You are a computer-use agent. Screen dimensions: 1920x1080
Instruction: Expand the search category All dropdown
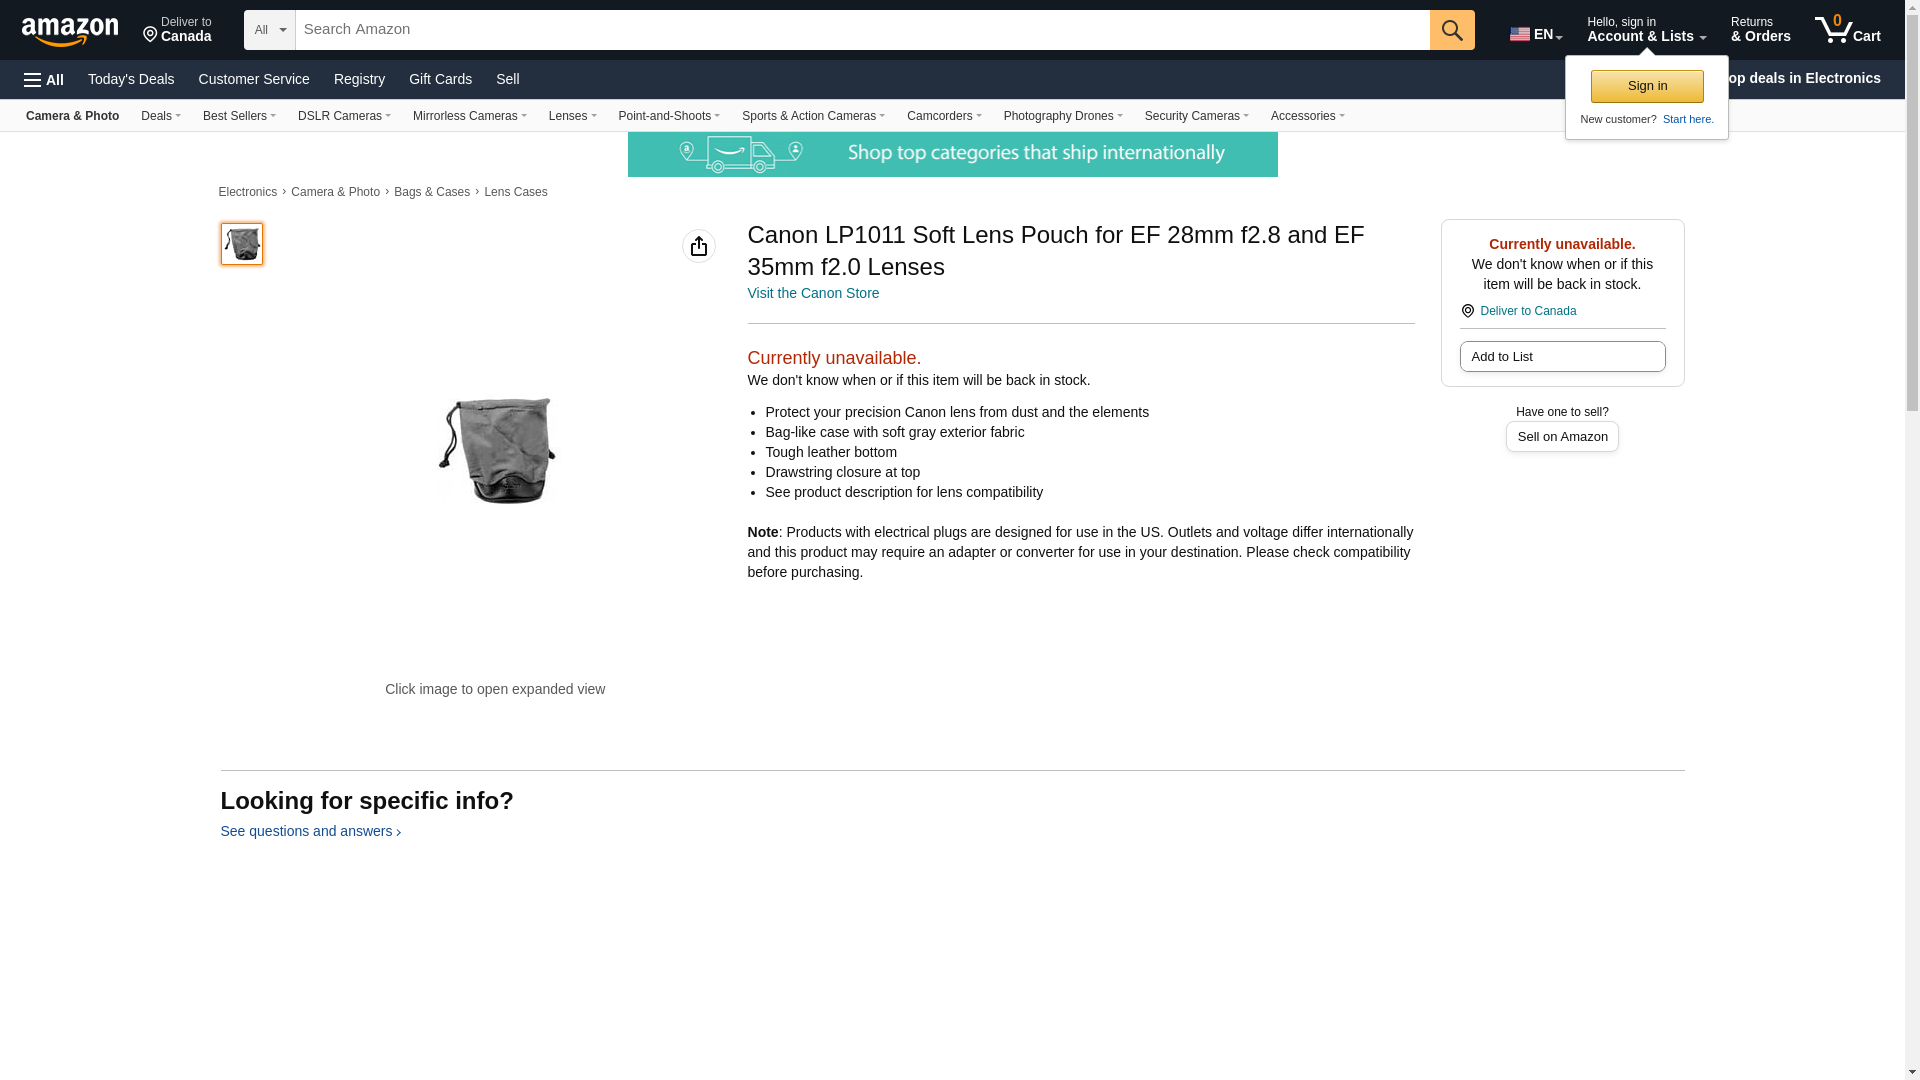270,30
